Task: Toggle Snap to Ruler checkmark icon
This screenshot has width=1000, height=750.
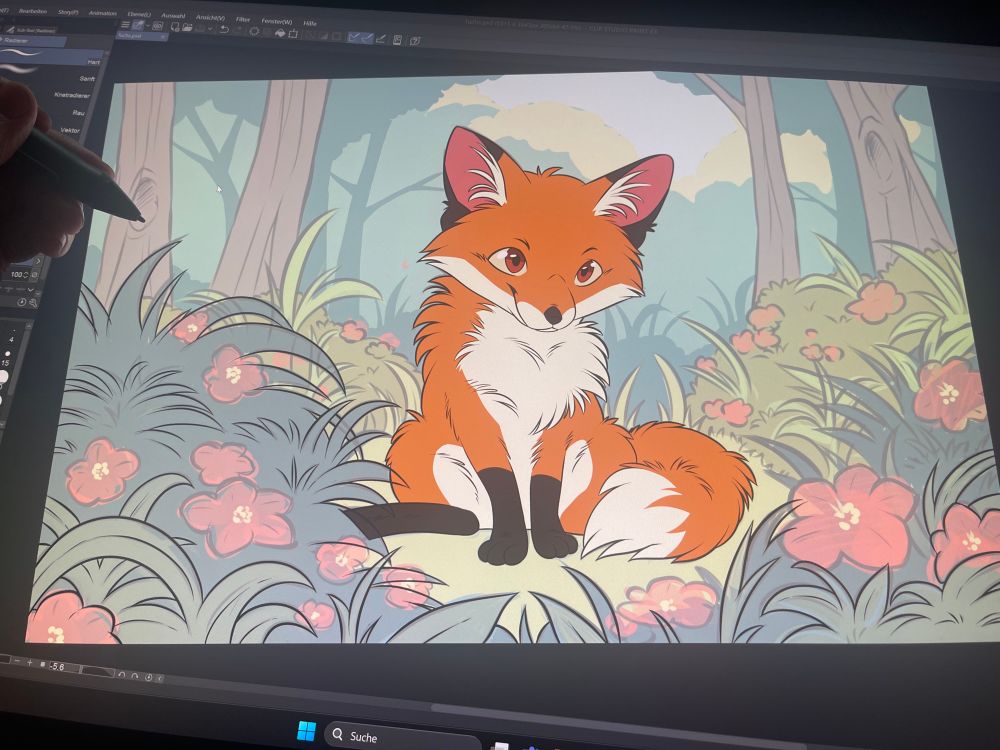Action: point(354,37)
